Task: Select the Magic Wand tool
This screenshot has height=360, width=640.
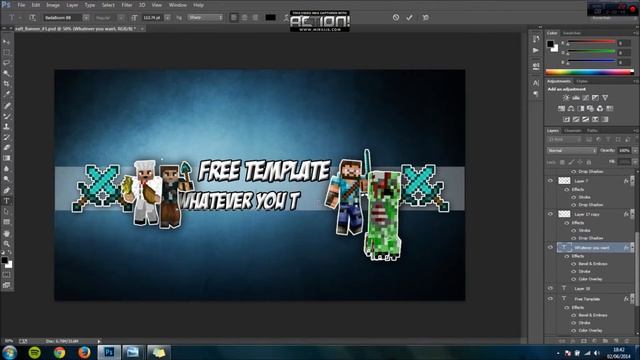Action: (7, 73)
